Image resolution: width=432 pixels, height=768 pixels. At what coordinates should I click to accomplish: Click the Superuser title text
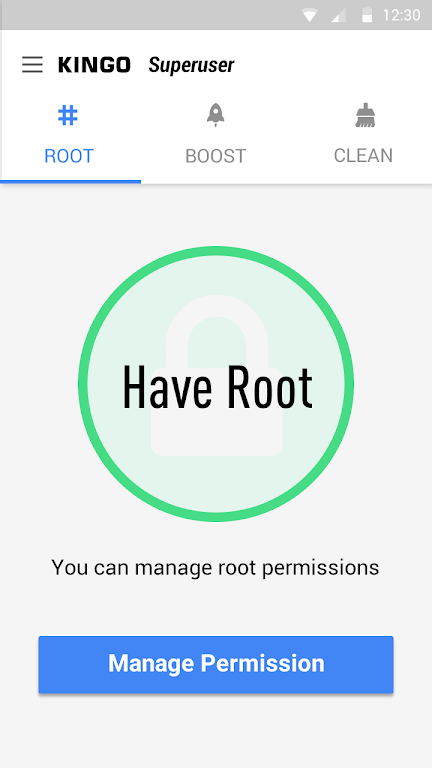[192, 65]
